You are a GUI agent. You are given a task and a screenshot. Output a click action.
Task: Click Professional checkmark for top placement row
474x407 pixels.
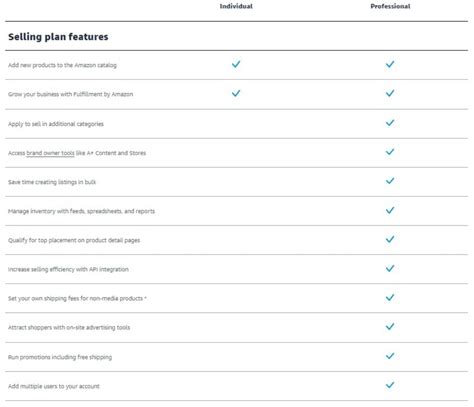tap(390, 239)
